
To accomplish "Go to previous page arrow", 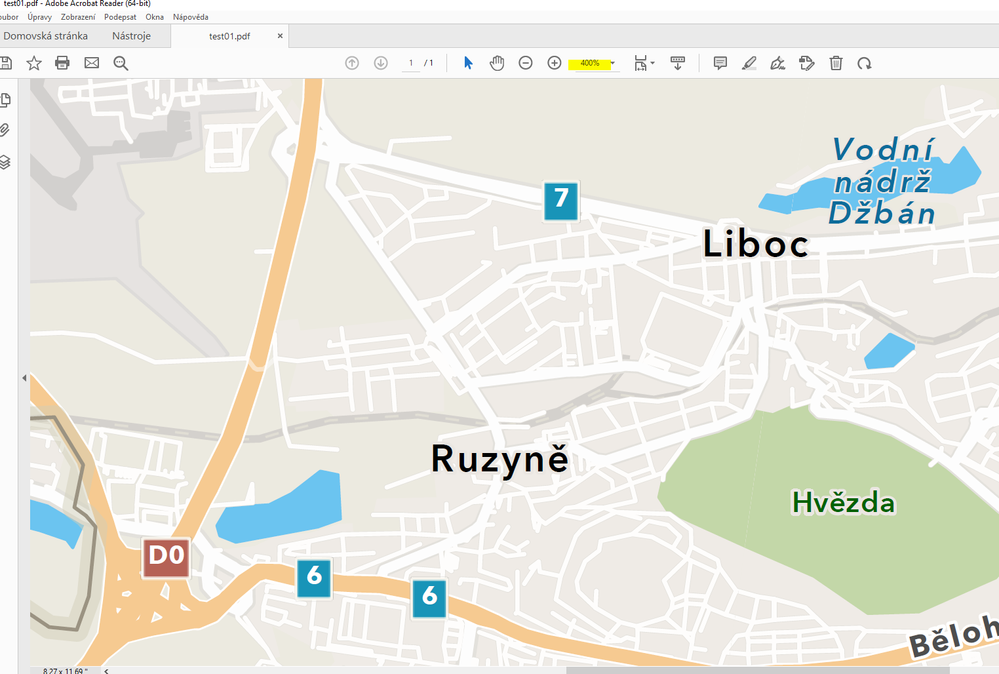I will pos(352,63).
